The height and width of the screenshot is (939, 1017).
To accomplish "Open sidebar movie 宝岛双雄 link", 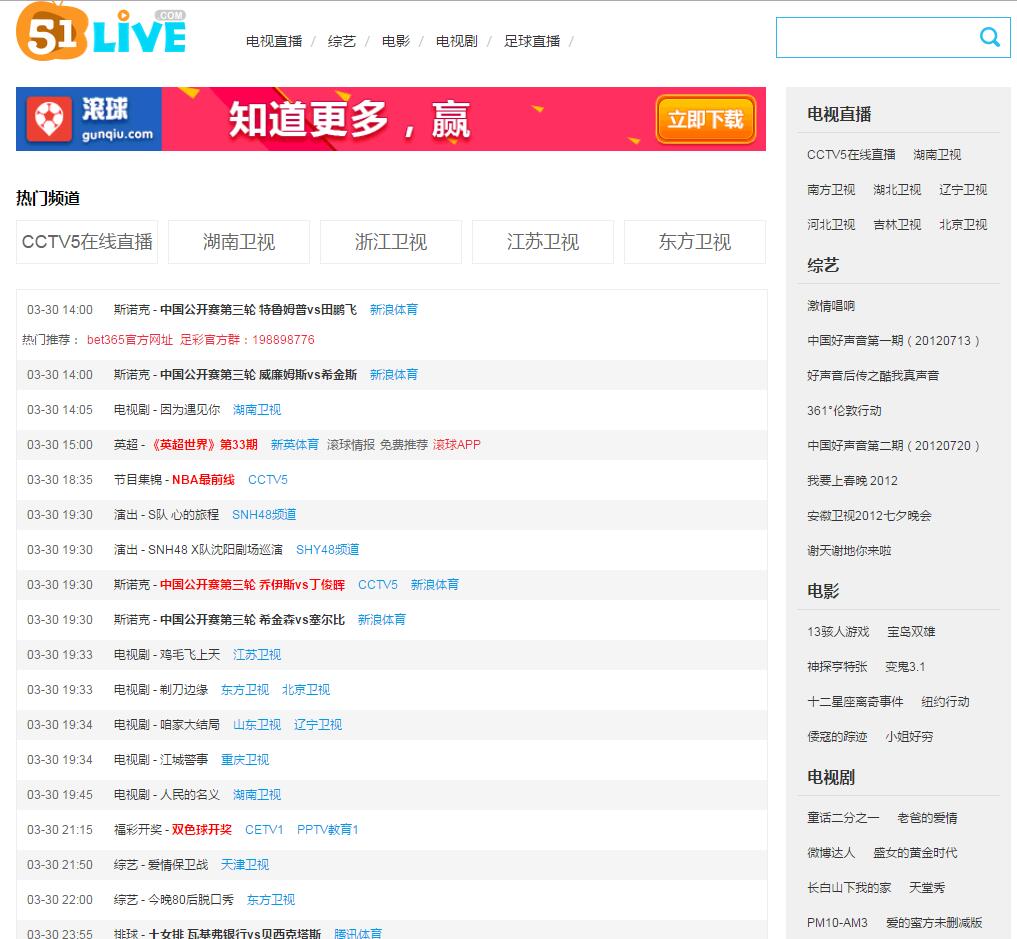I will [x=911, y=632].
